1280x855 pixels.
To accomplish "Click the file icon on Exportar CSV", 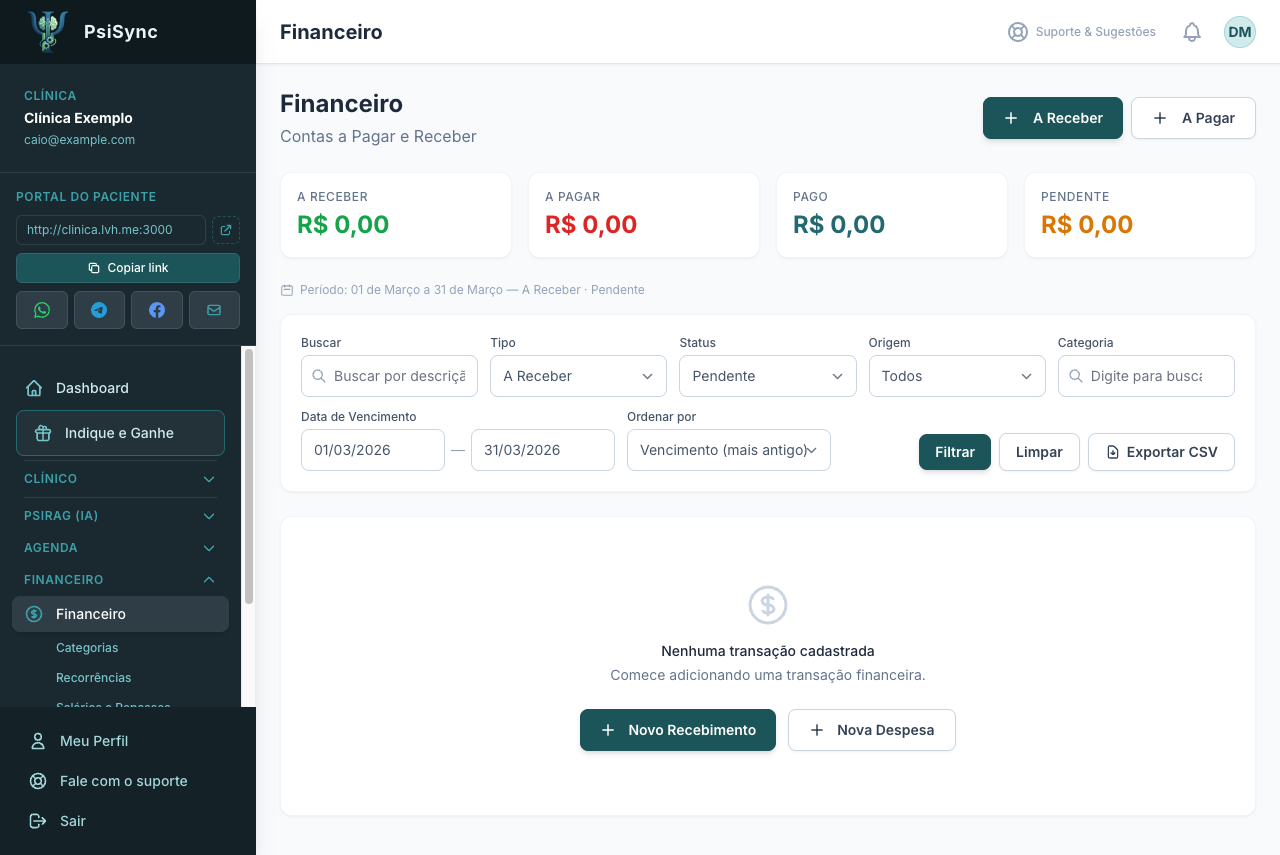I will click(1113, 452).
